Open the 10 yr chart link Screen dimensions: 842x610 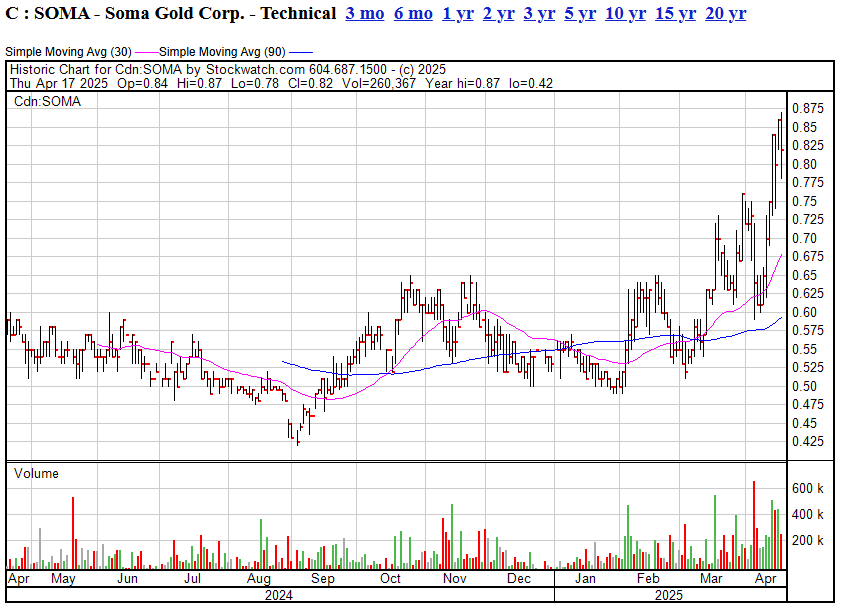pos(625,13)
